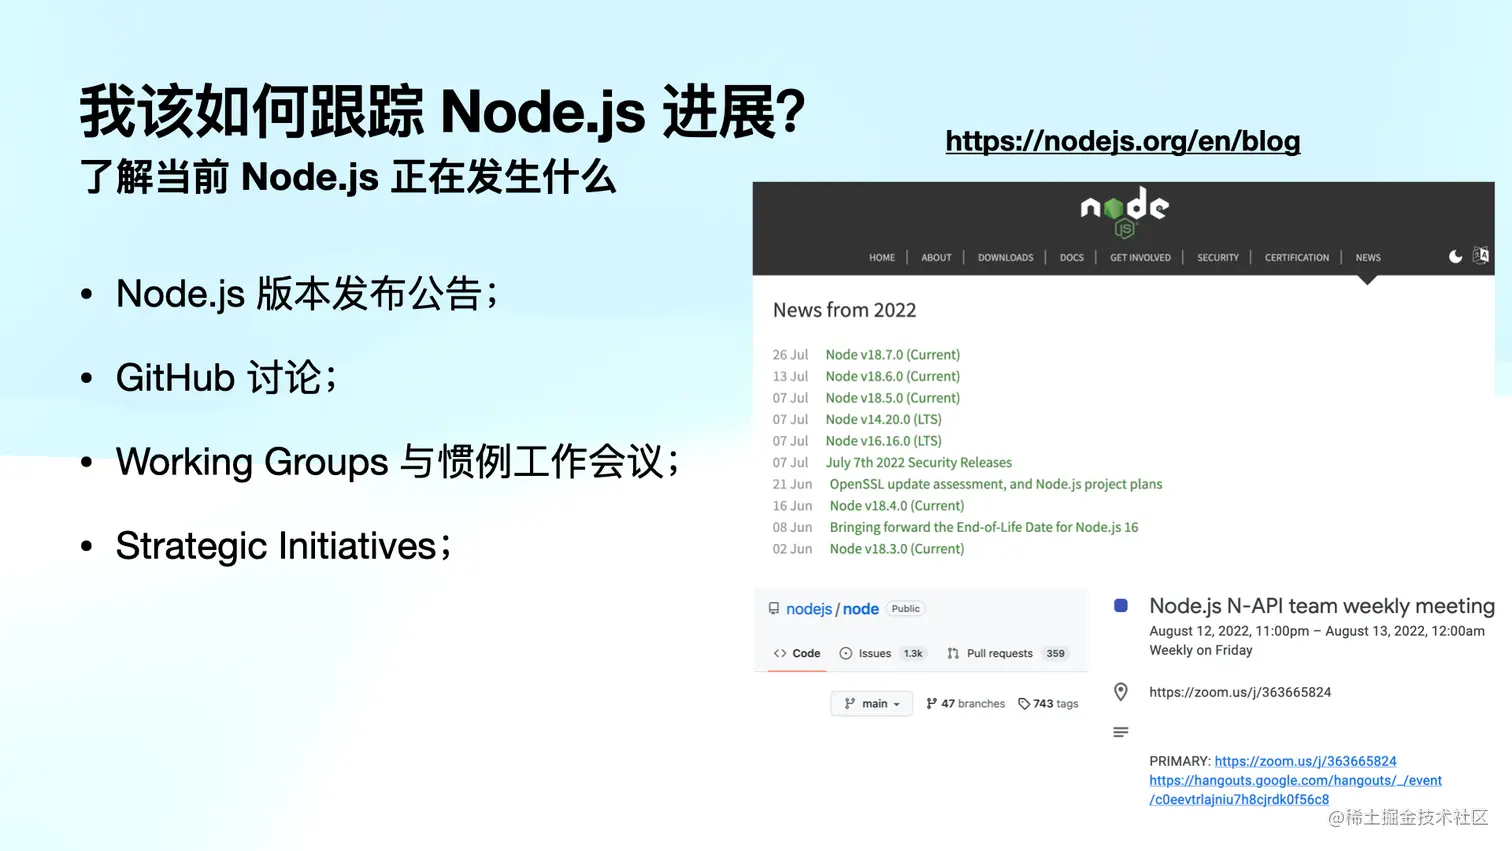The height and width of the screenshot is (851, 1512).
Task: Click the Pull requests 359 counter
Action: click(x=1055, y=654)
